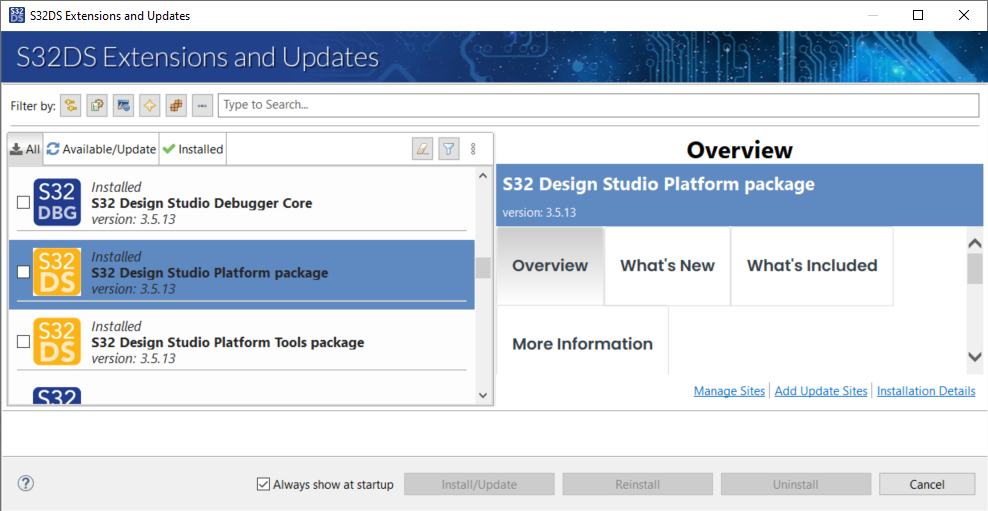Open the Installation Details link
The width and height of the screenshot is (988, 511).
point(926,391)
